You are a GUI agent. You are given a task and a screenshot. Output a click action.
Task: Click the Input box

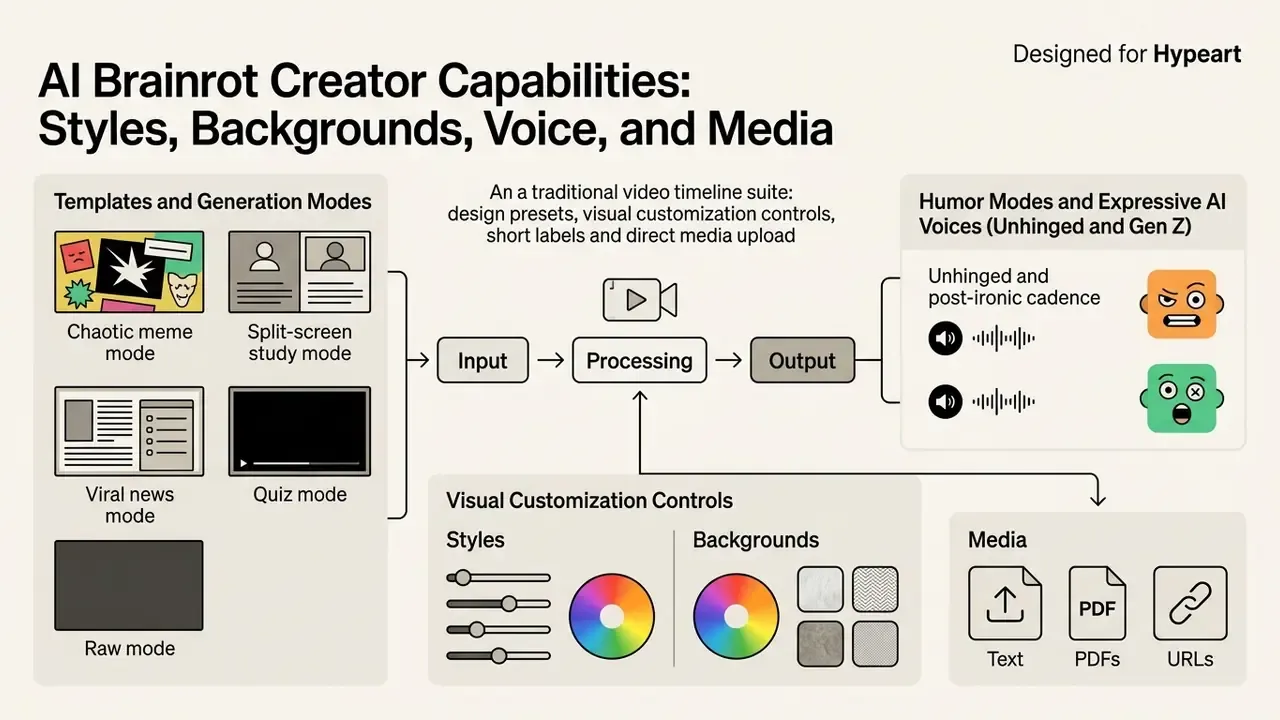(483, 361)
